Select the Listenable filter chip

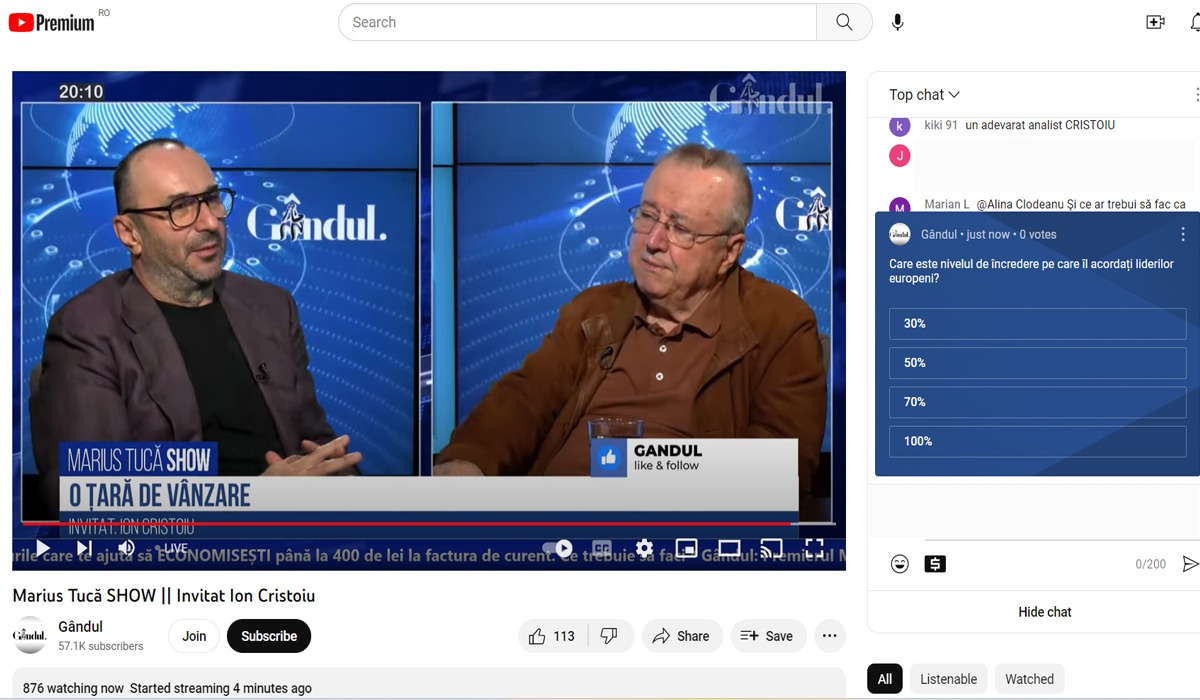point(949,679)
